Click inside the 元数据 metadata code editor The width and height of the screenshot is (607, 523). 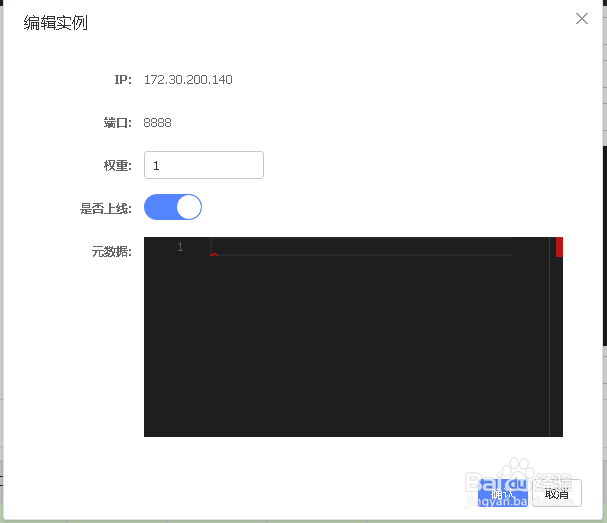pyautogui.click(x=353, y=337)
